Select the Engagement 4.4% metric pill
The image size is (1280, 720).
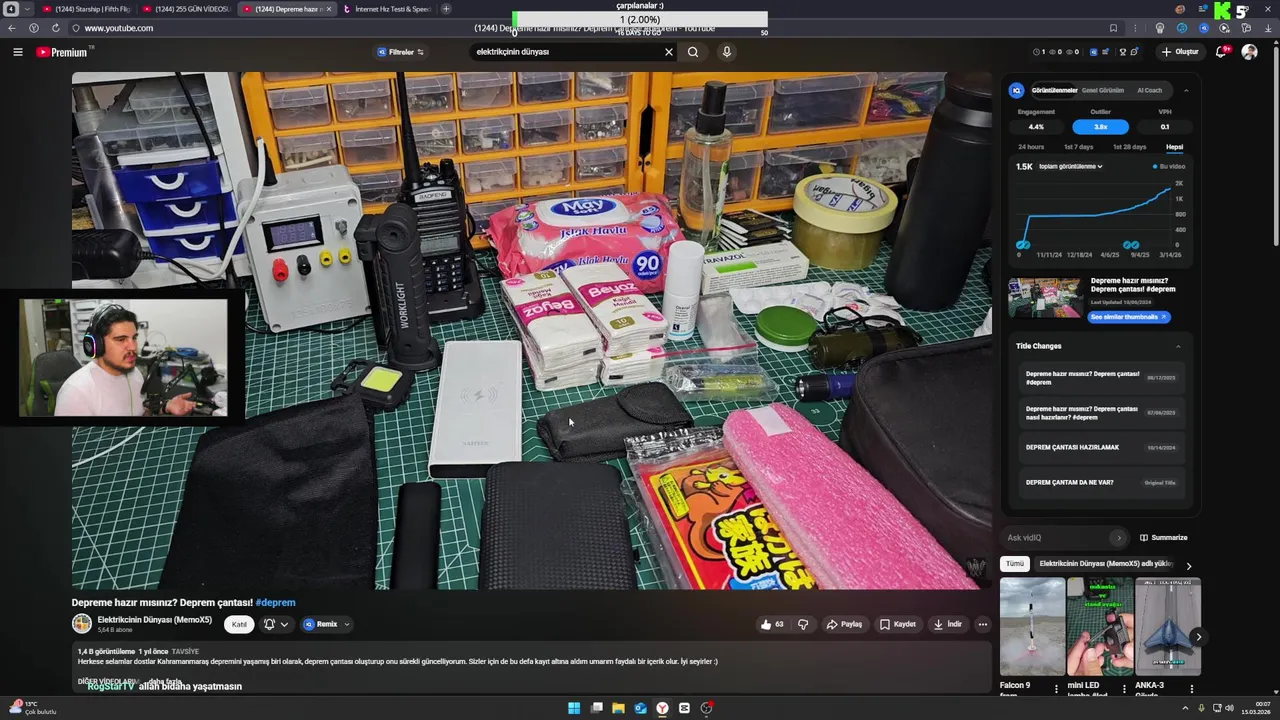(1036, 127)
